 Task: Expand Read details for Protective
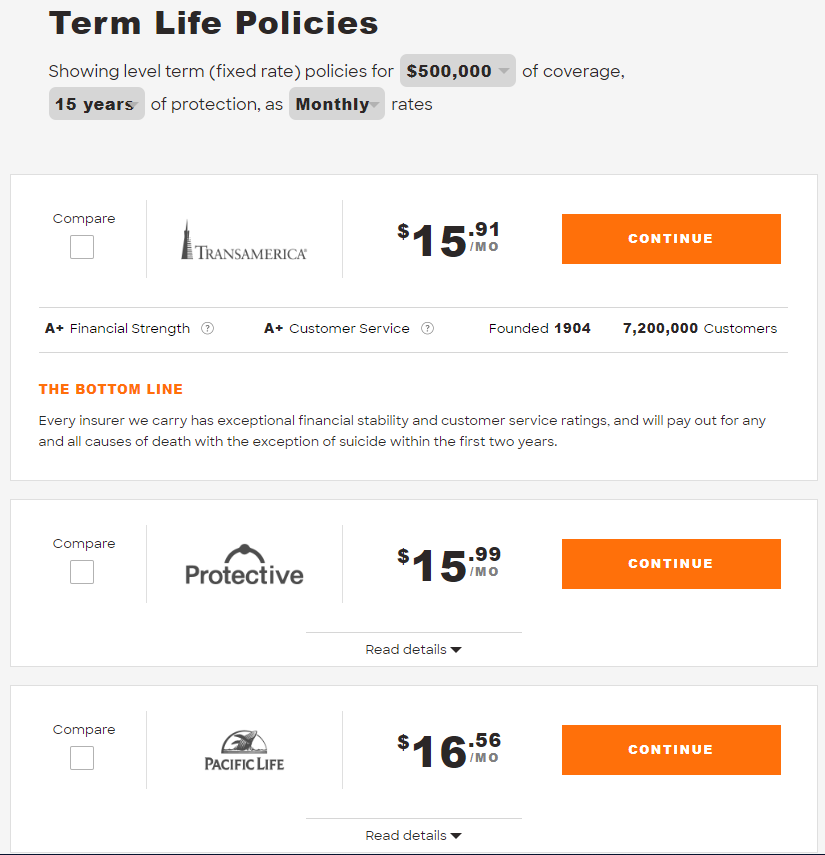pos(413,649)
